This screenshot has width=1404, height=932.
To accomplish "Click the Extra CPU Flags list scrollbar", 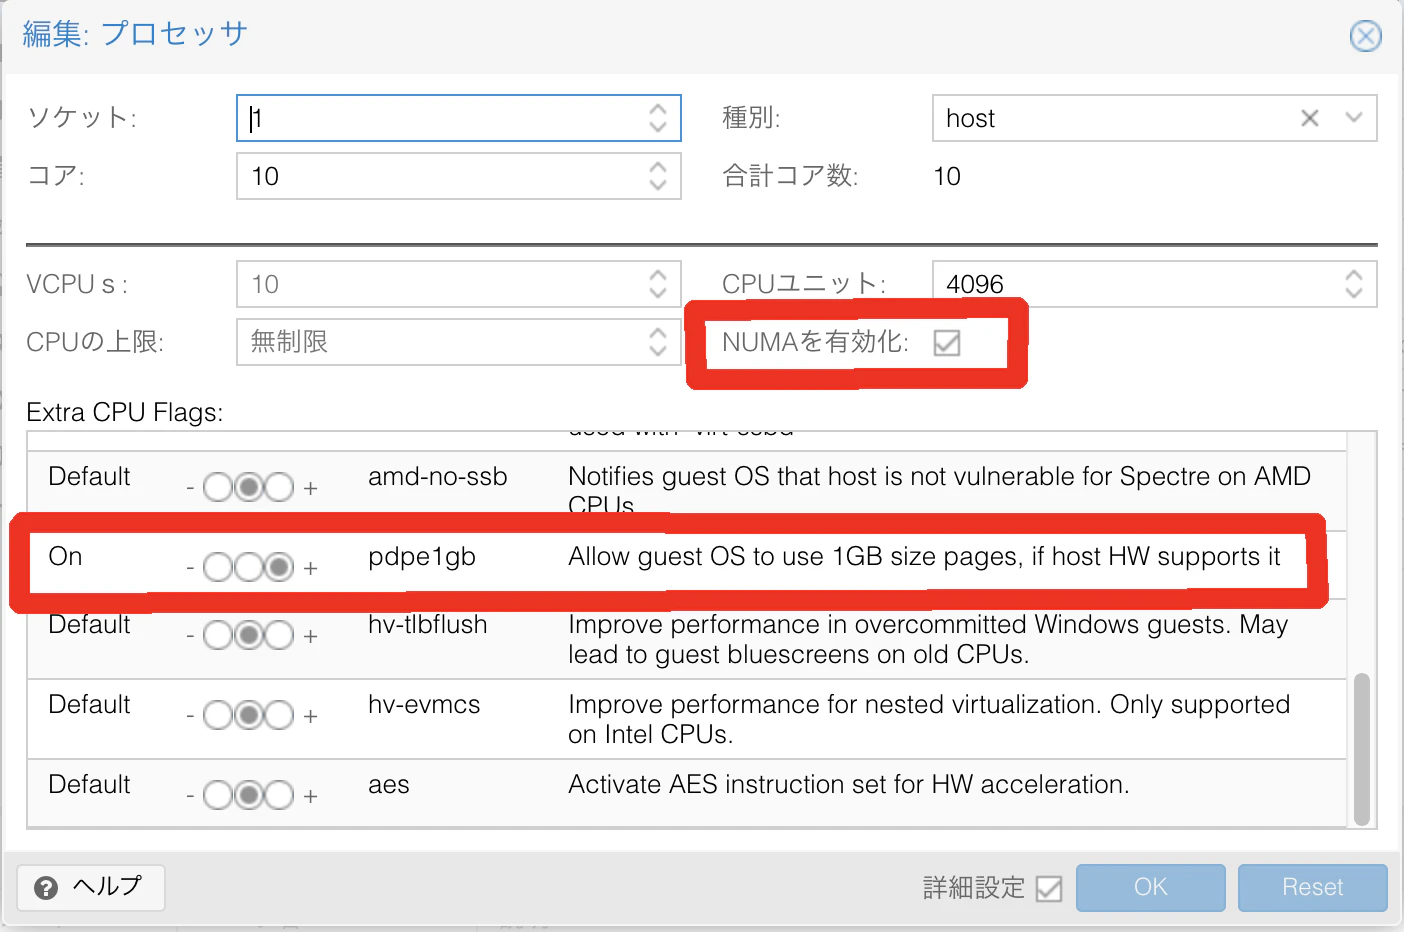I will click(x=1361, y=749).
